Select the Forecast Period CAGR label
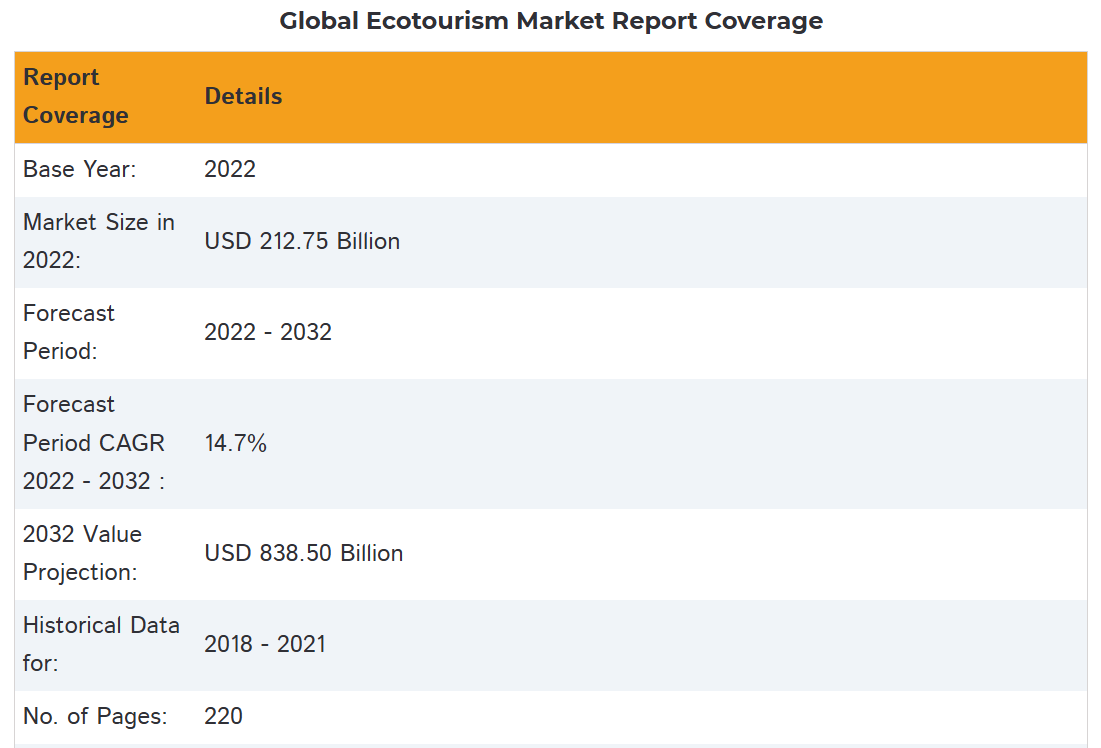The image size is (1101, 748). (x=94, y=443)
